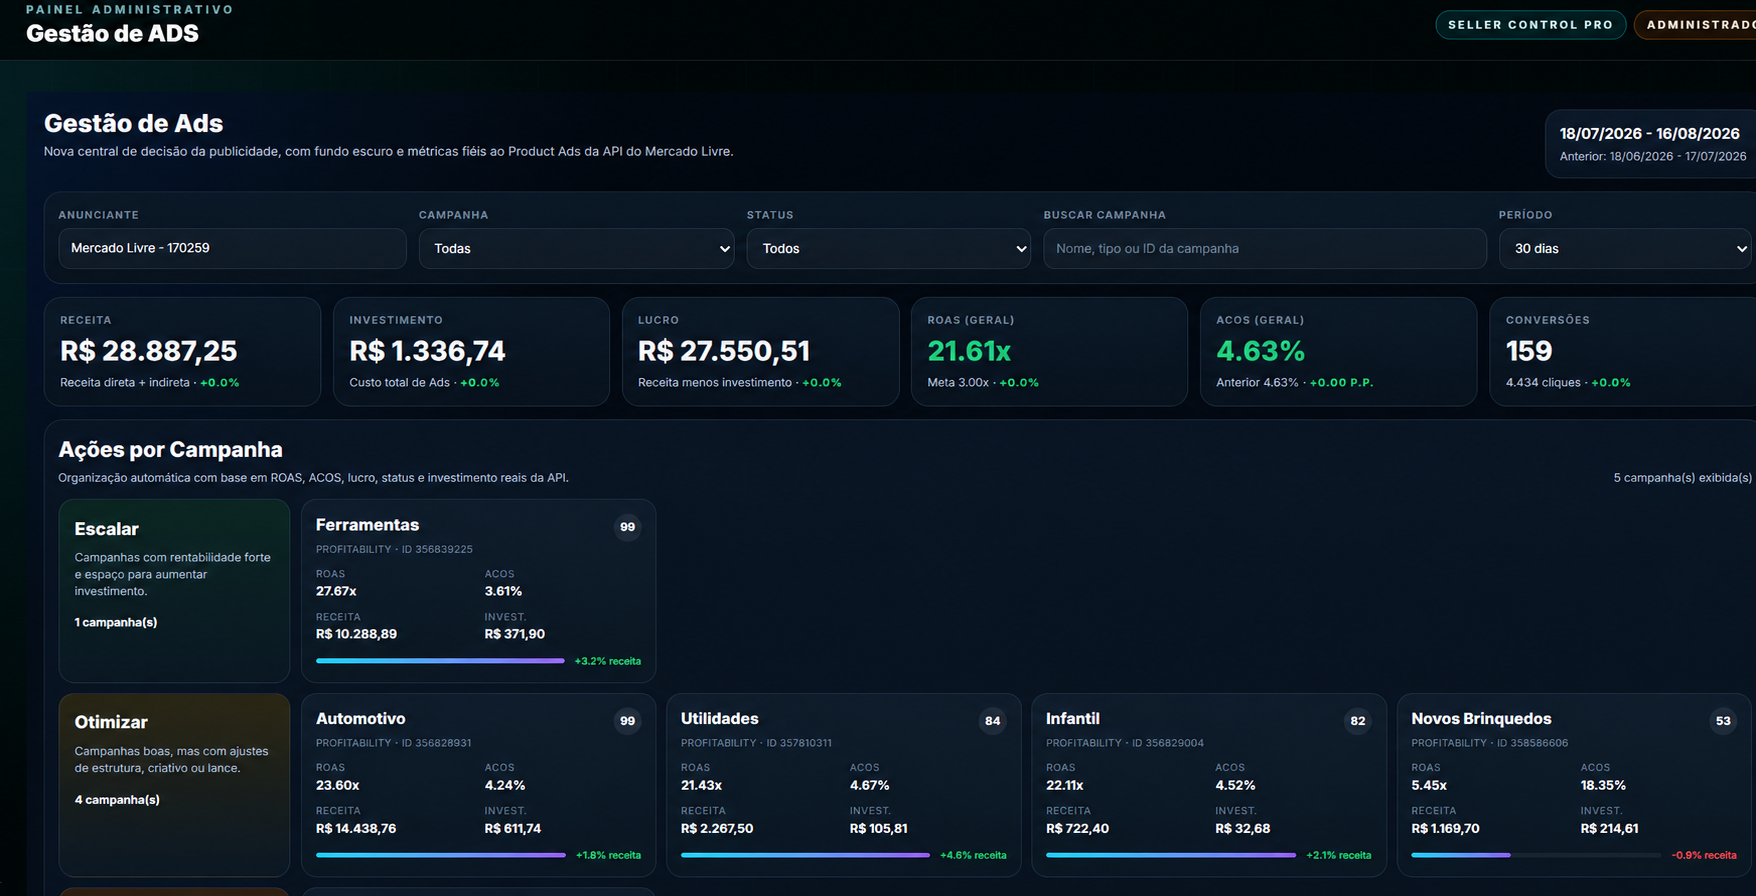This screenshot has width=1756, height=896.
Task: Open the Campanha dropdown showing Todas
Action: click(x=576, y=248)
